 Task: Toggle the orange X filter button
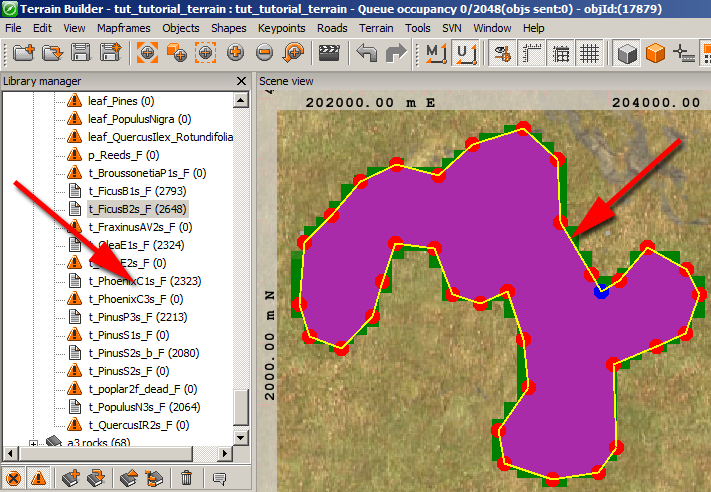[x=13, y=479]
